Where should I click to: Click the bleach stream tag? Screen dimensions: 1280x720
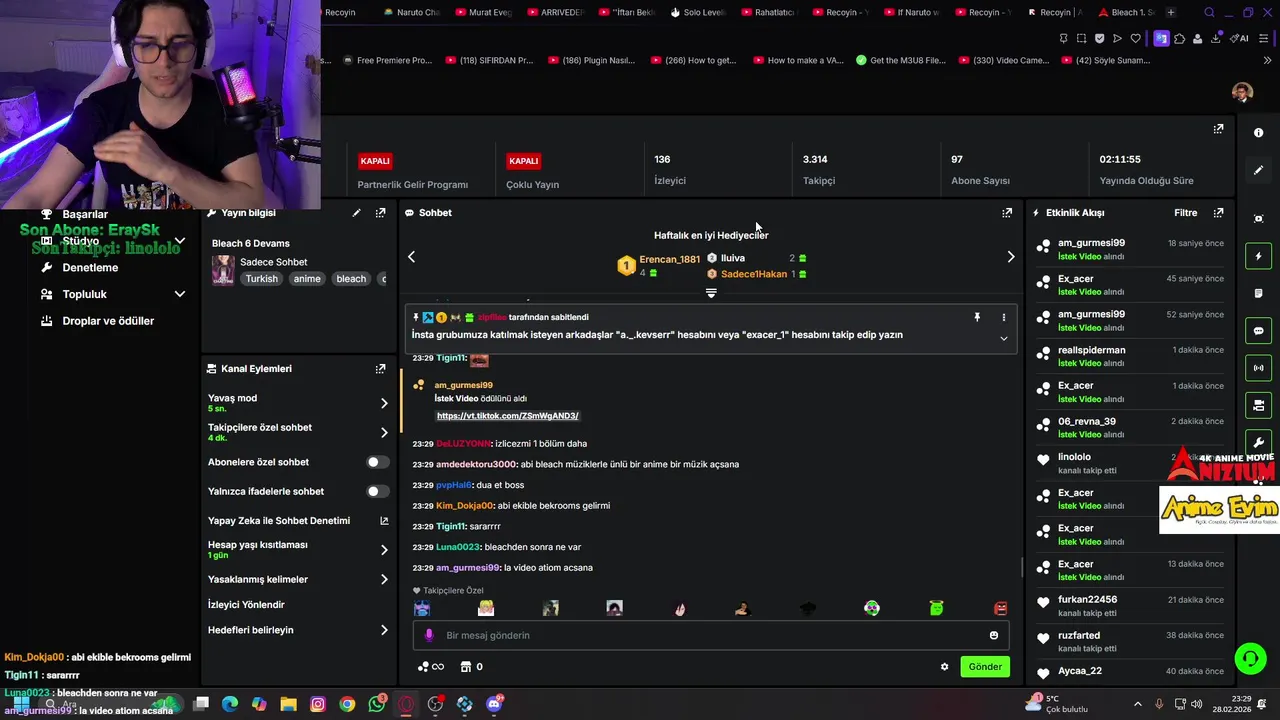[x=351, y=279]
